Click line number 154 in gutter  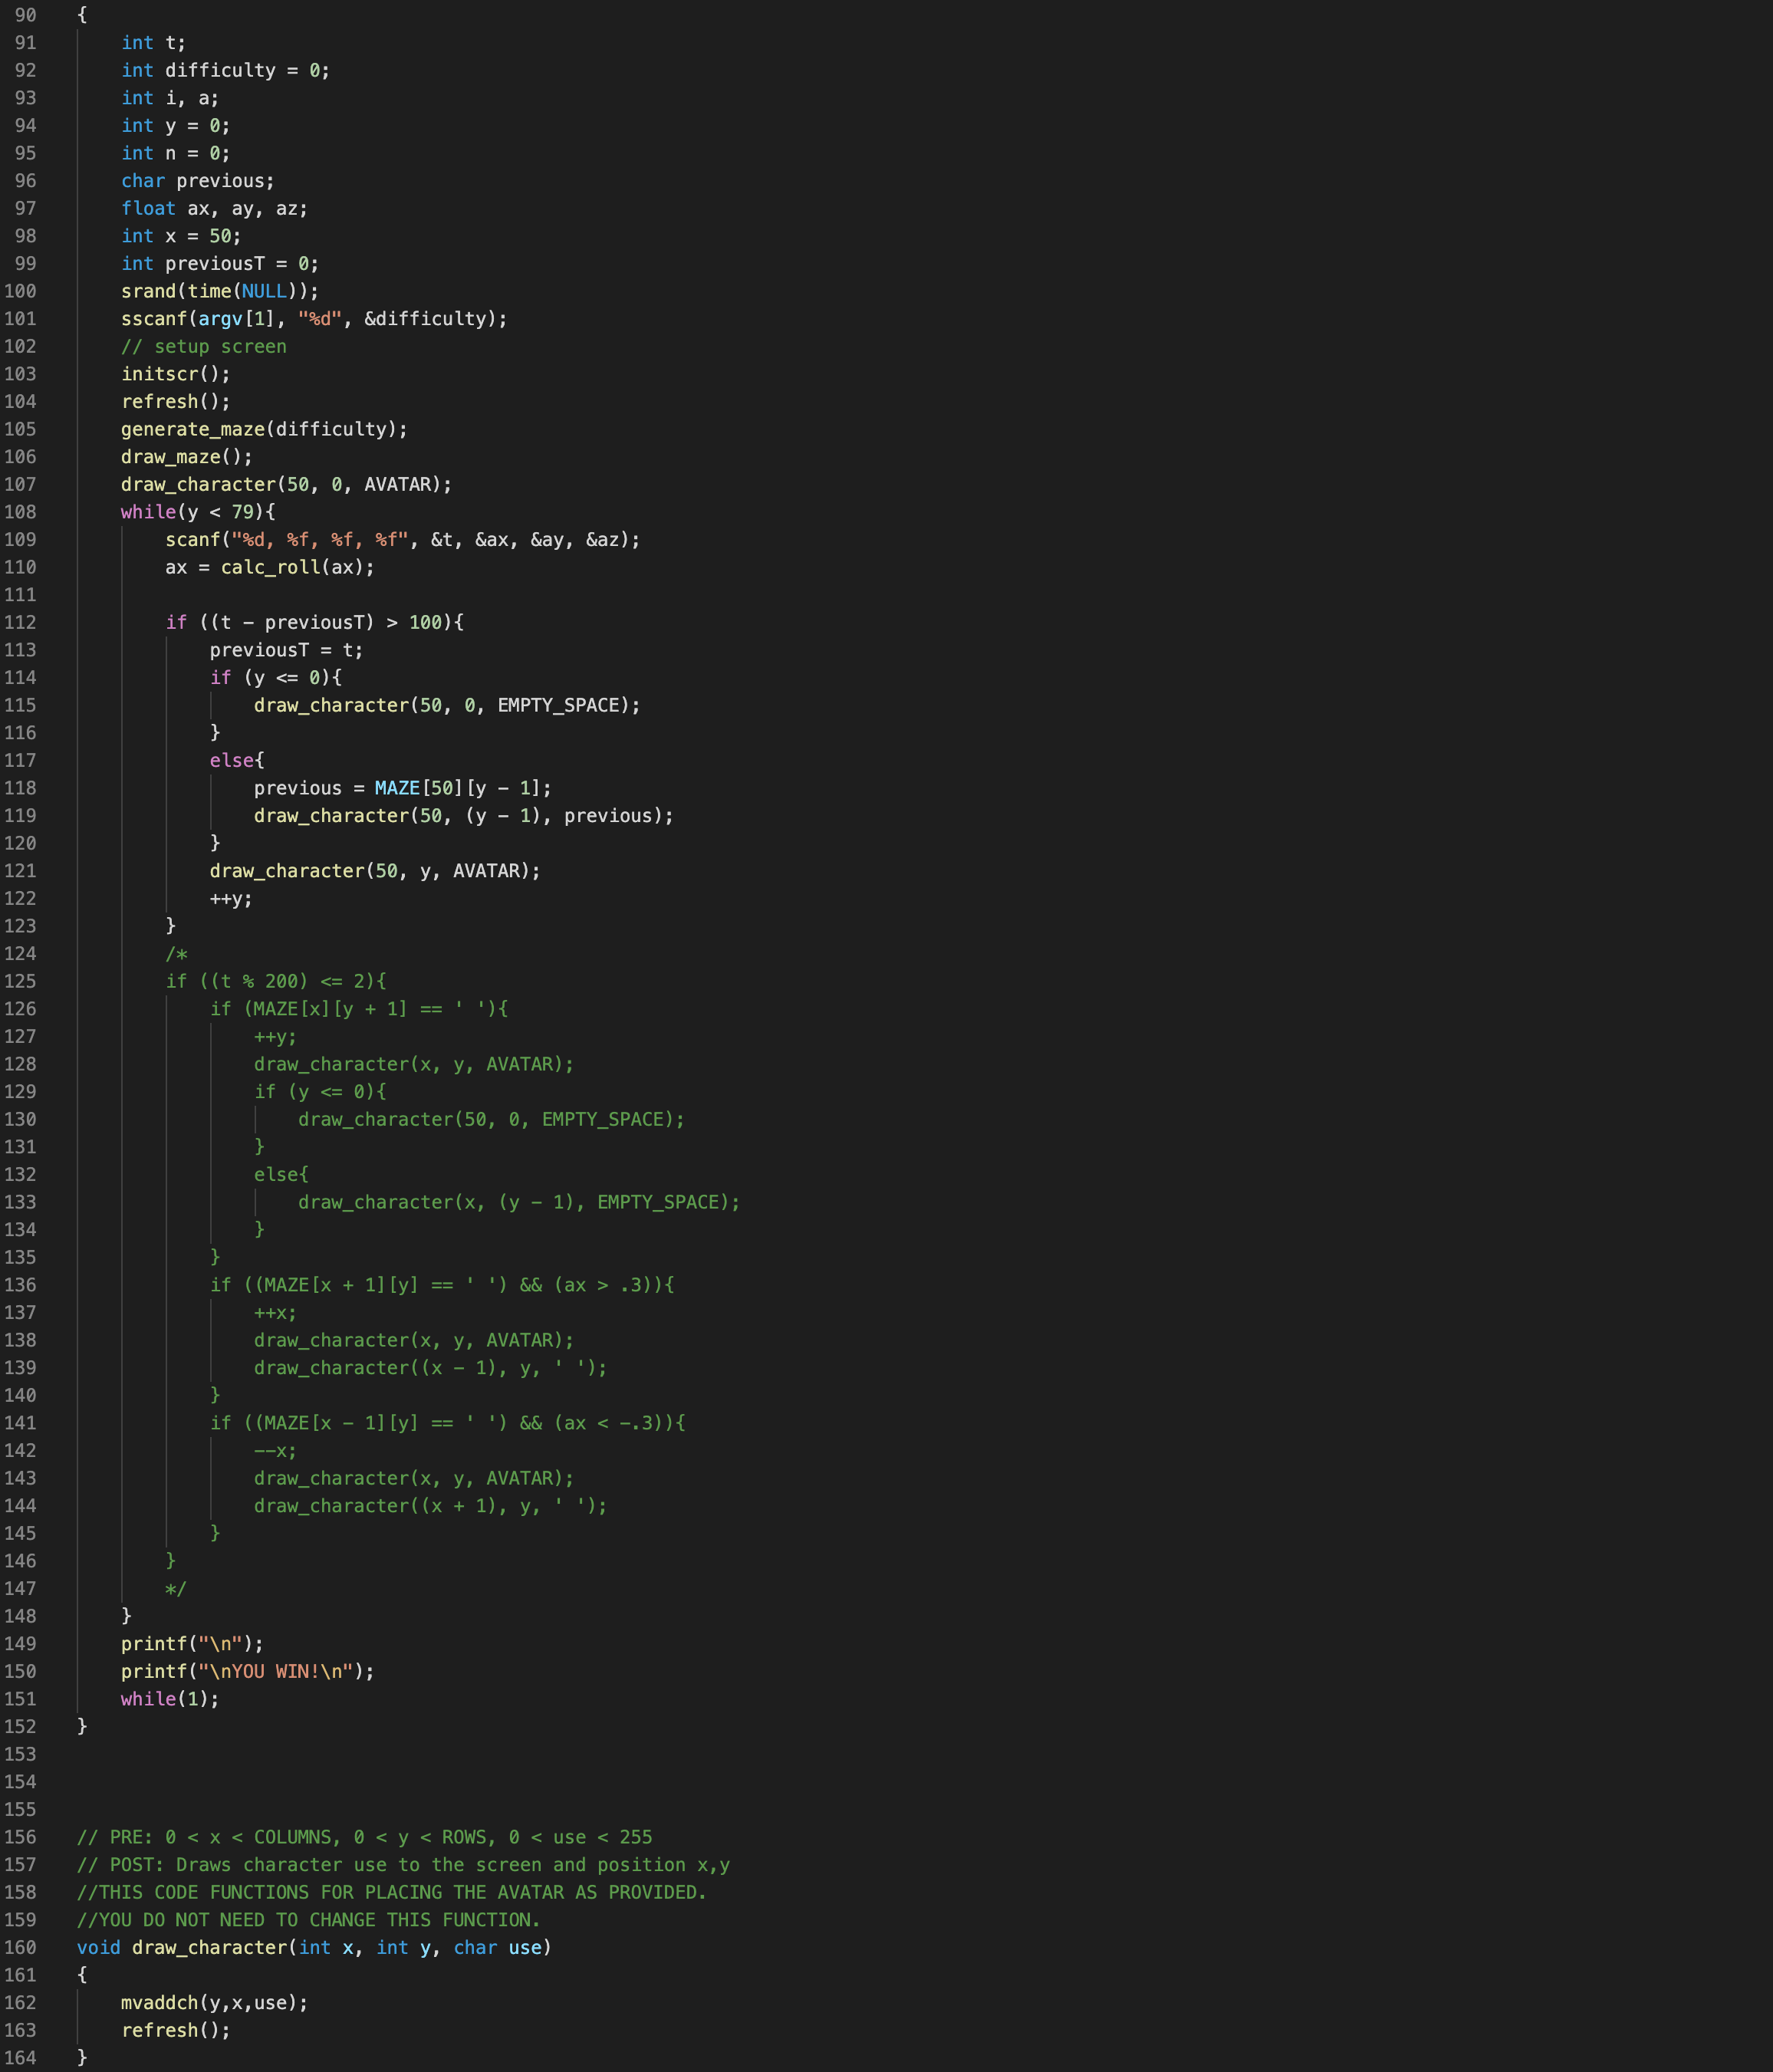20,1782
